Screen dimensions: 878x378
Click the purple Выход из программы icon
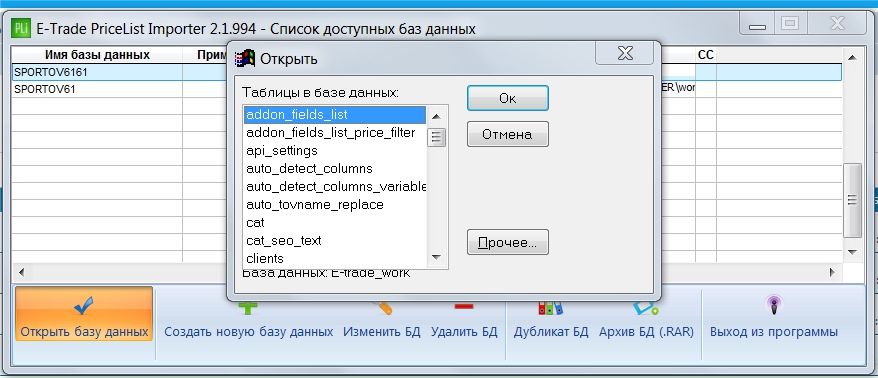(773, 305)
